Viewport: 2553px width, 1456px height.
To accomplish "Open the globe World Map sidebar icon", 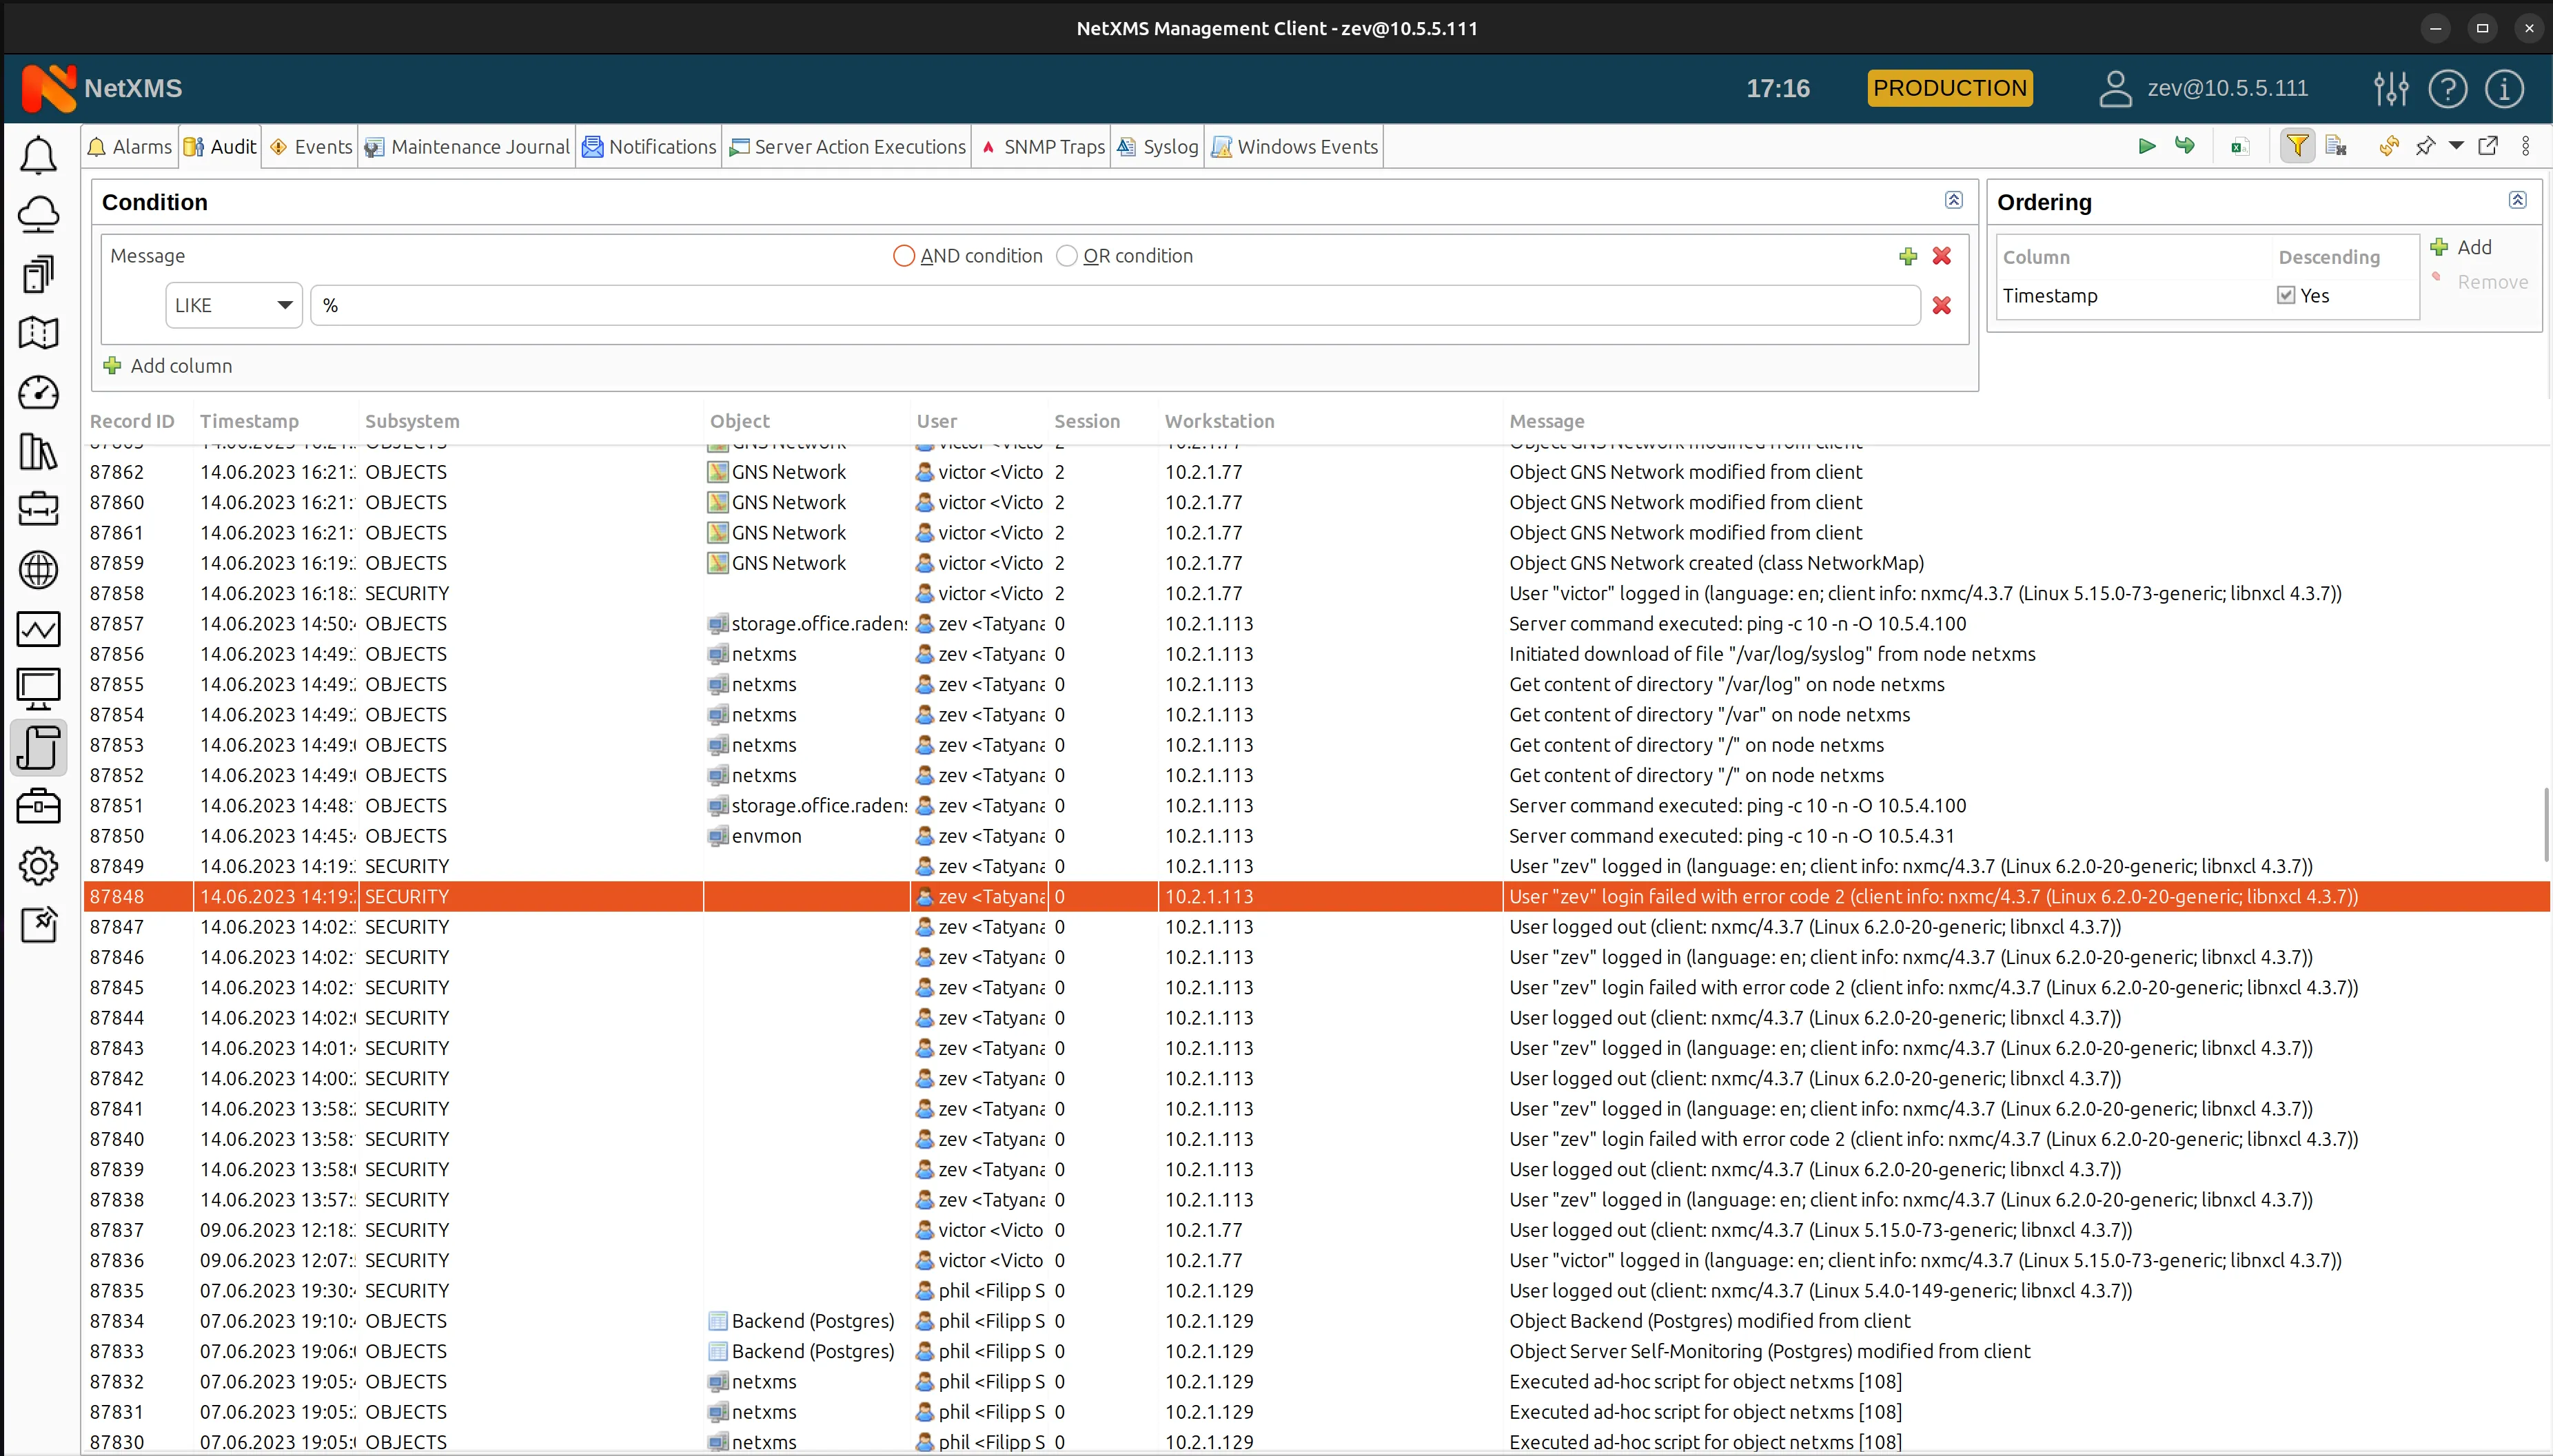I will point(39,570).
